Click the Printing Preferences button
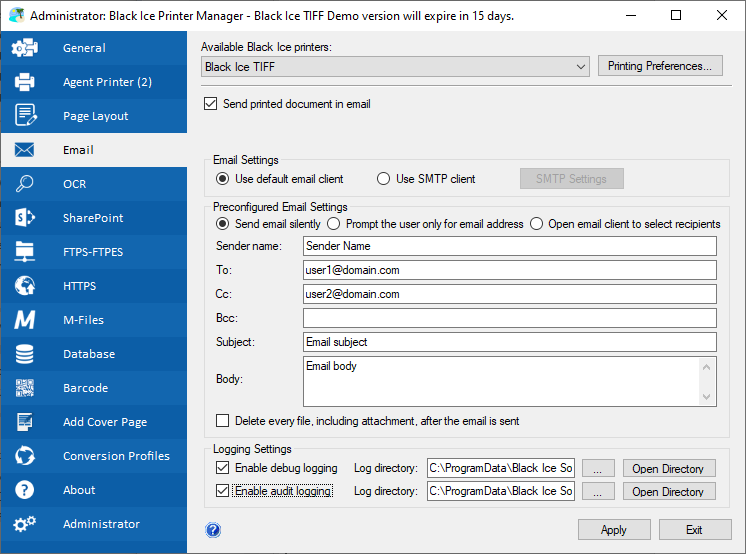Viewport: 746px width, 554px height. coord(660,66)
